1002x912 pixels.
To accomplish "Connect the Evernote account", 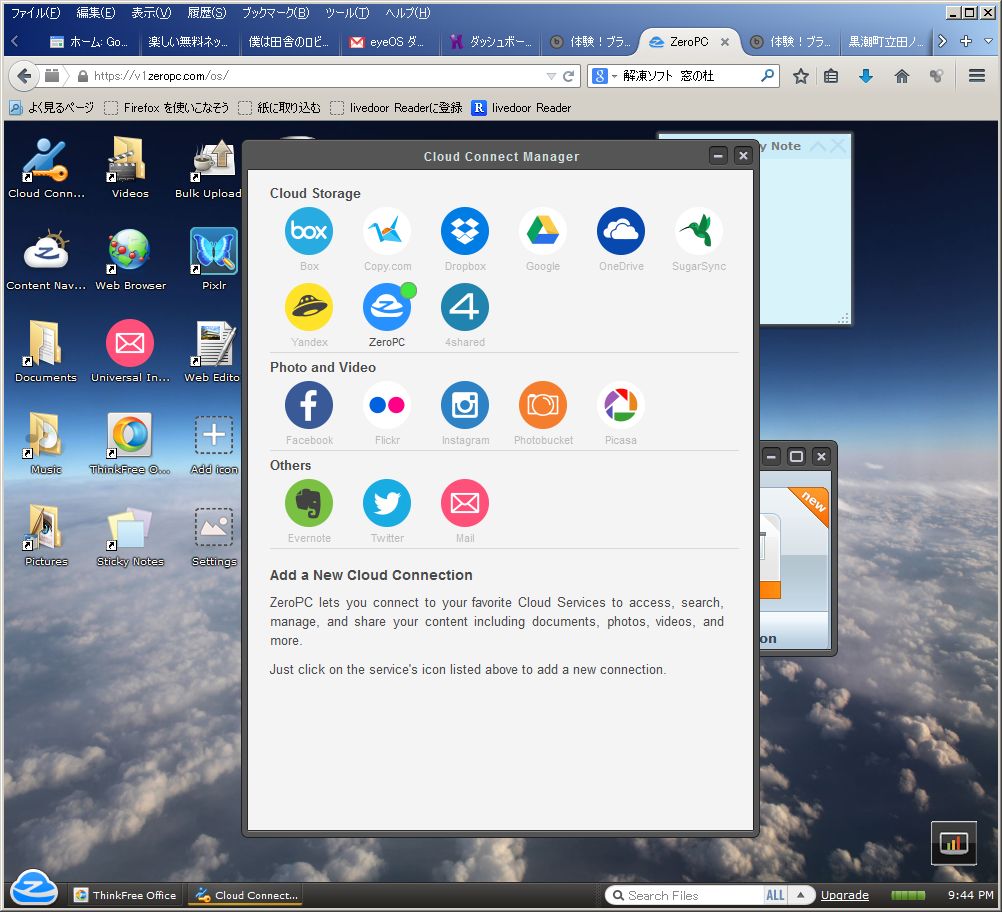I will 309,503.
